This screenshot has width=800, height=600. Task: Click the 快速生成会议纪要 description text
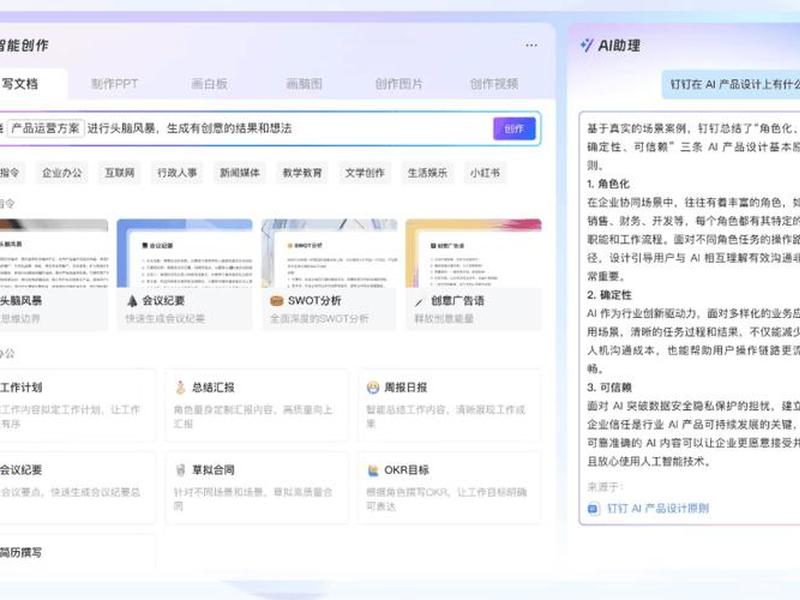point(165,319)
